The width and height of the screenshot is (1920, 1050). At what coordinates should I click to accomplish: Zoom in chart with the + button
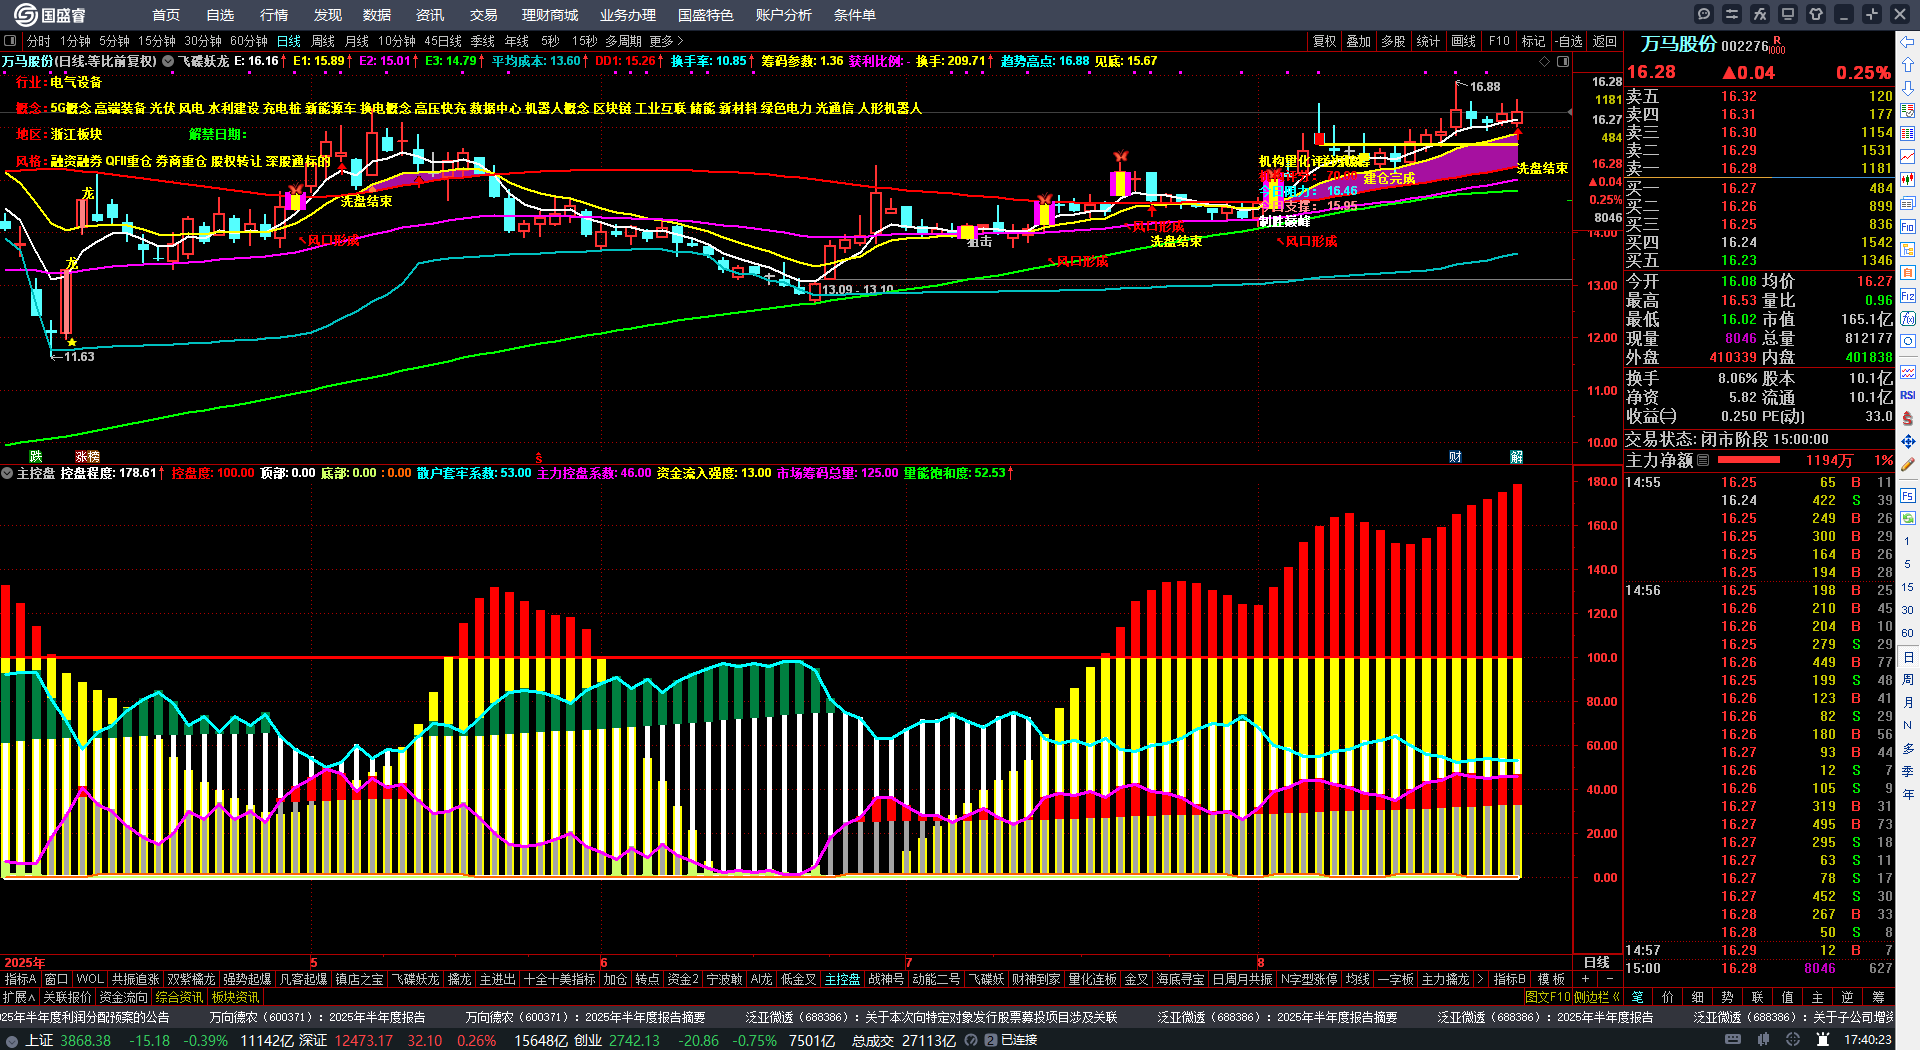click(1586, 979)
